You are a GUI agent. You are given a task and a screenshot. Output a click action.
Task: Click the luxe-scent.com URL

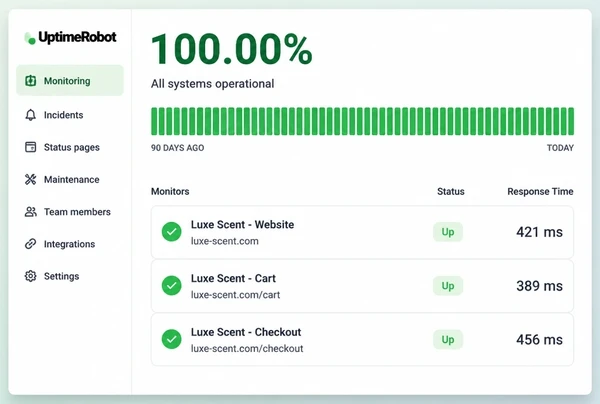(x=225, y=241)
